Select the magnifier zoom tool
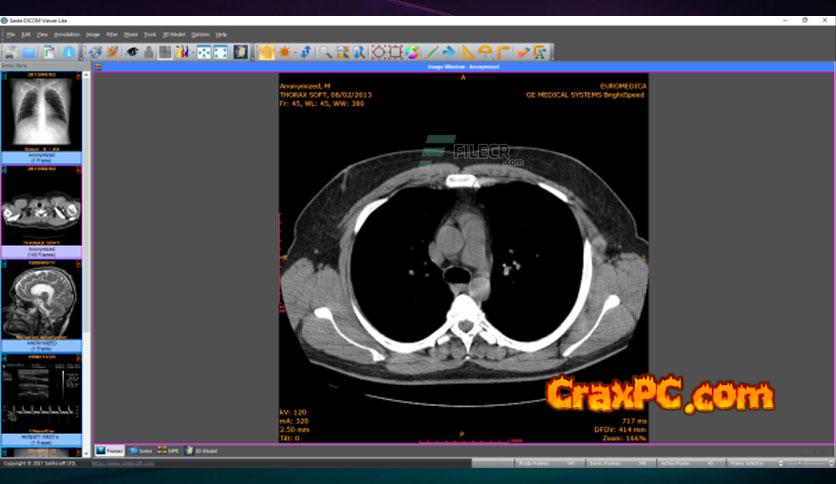 (325, 52)
